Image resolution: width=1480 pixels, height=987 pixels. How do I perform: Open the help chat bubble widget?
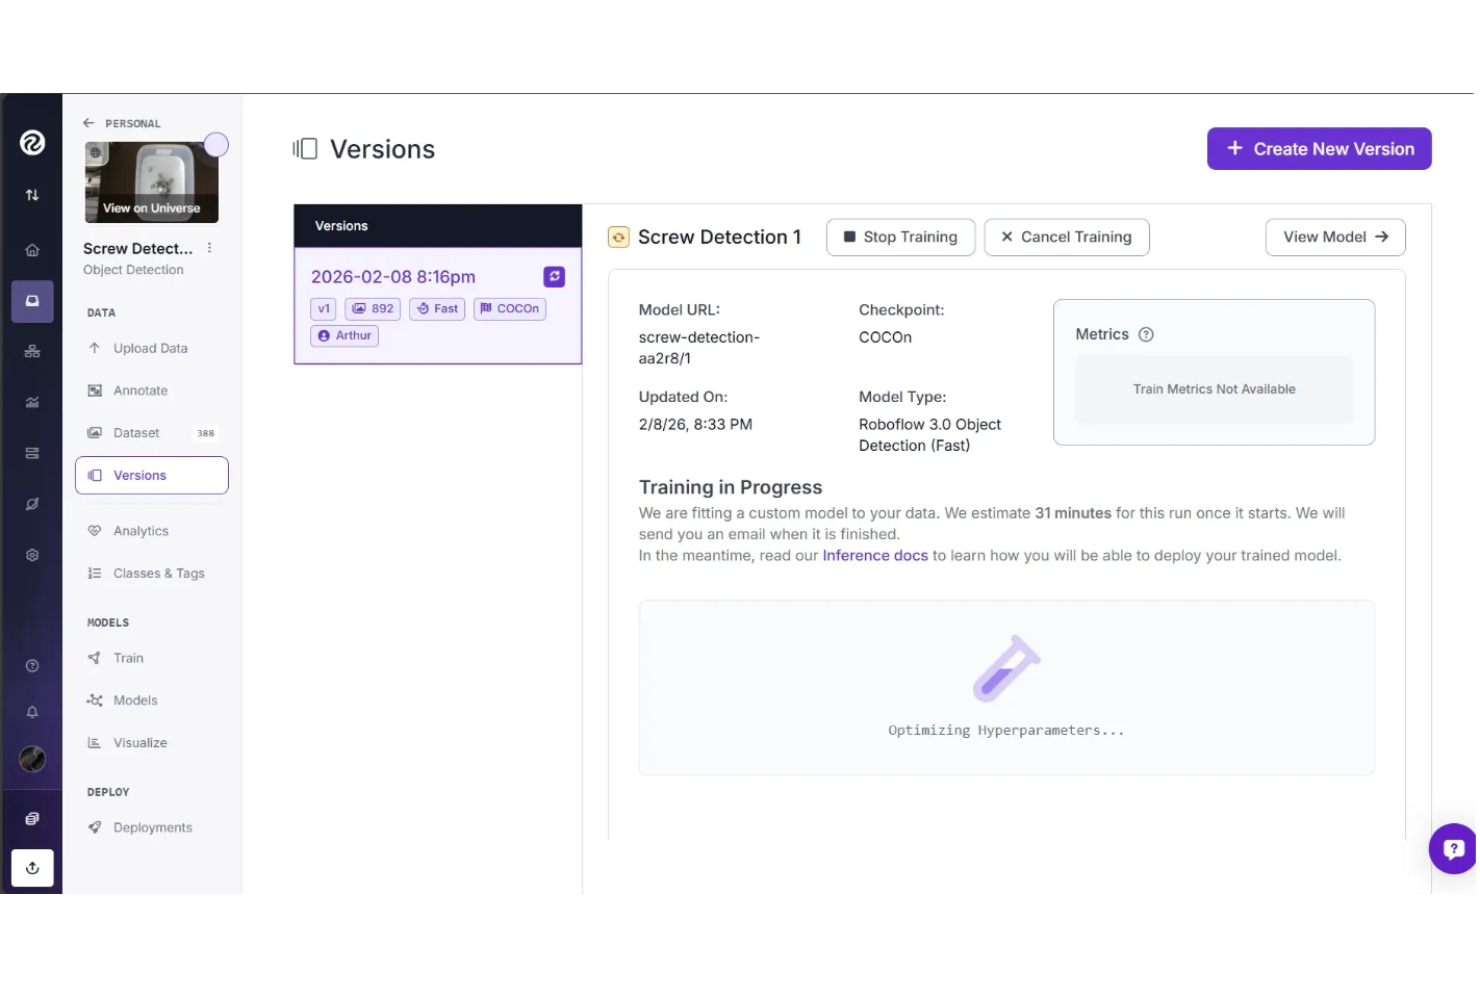coord(1452,849)
